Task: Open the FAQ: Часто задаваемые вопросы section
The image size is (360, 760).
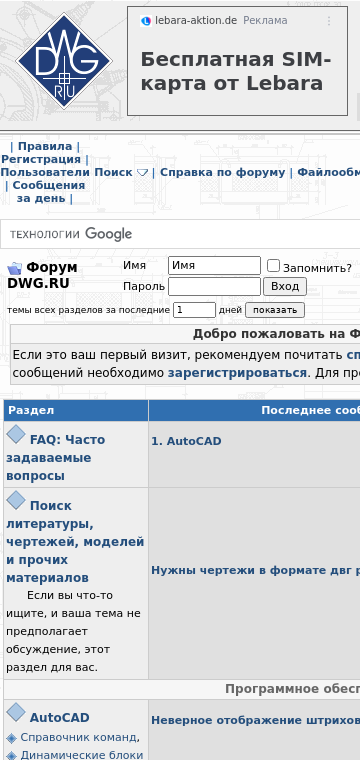Action: pos(56,458)
